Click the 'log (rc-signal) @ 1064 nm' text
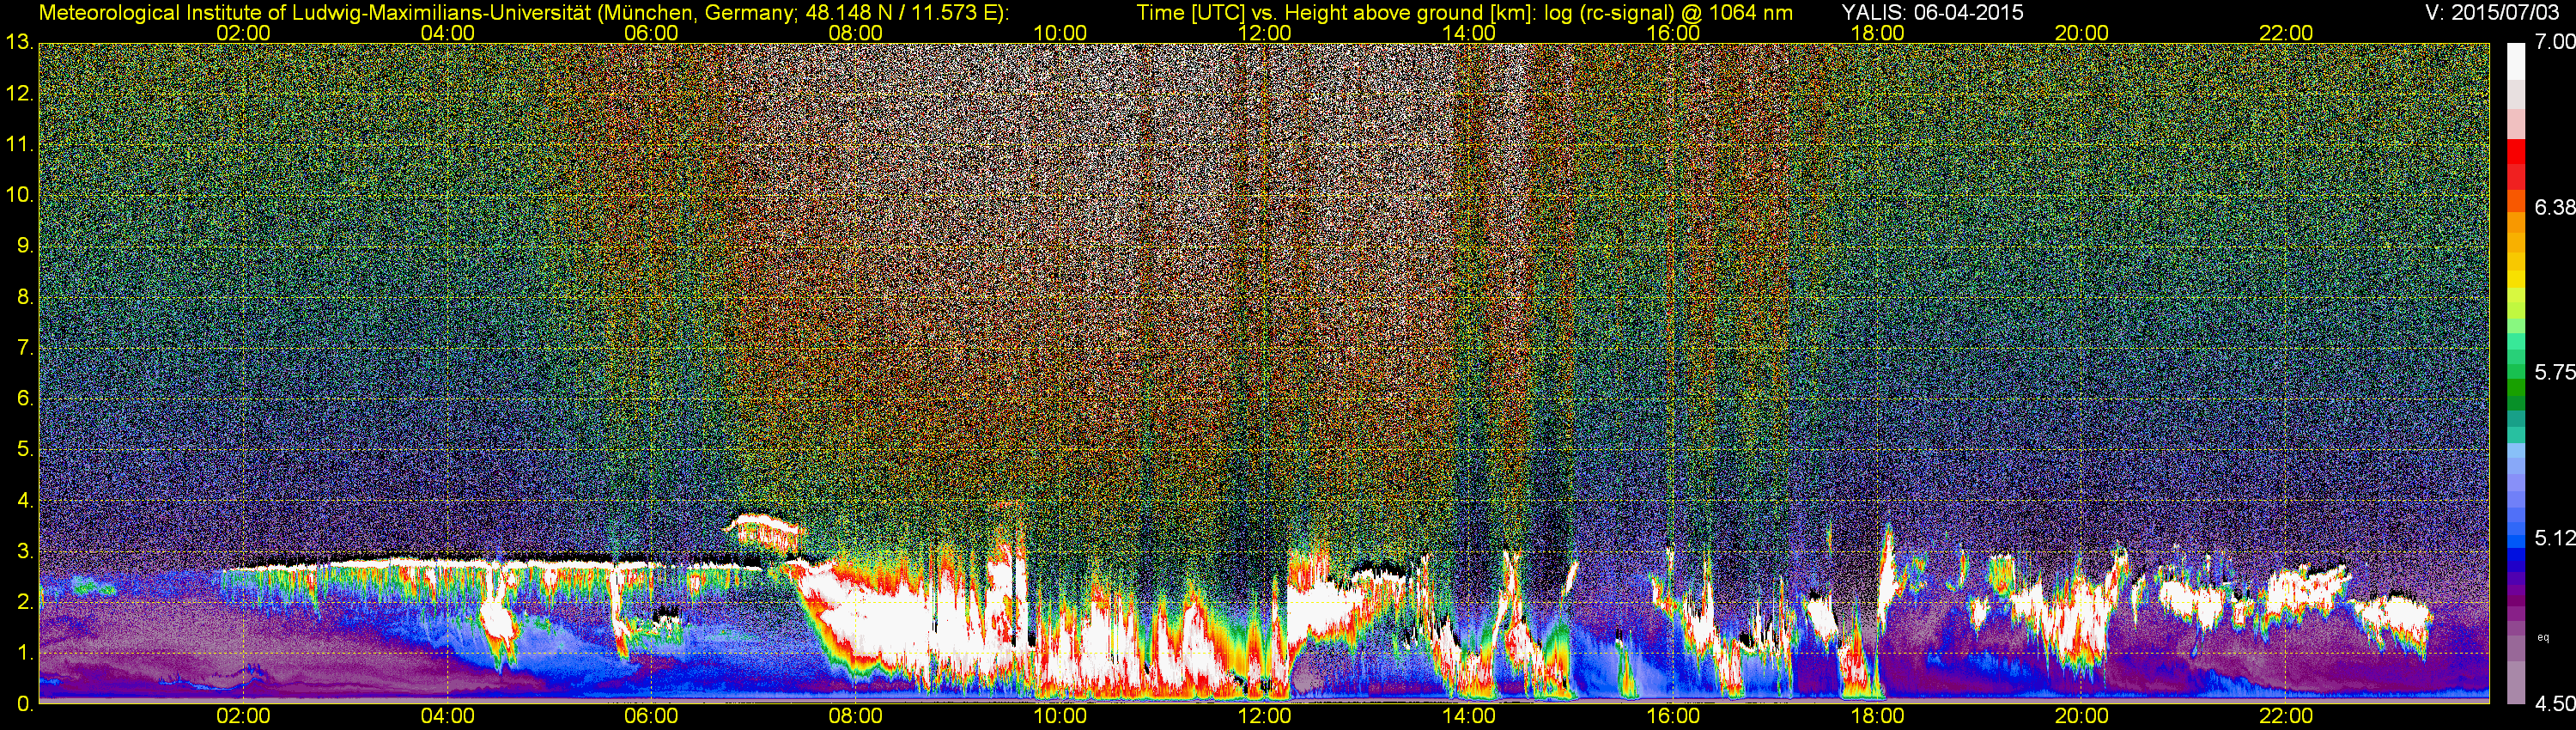Screen dimensions: 2576x730 click(x=1668, y=13)
